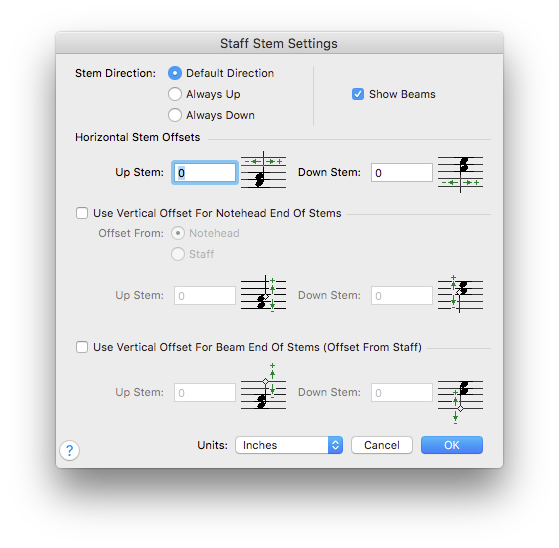
Task: Click the beam end up stem diagram
Action: click(263, 386)
